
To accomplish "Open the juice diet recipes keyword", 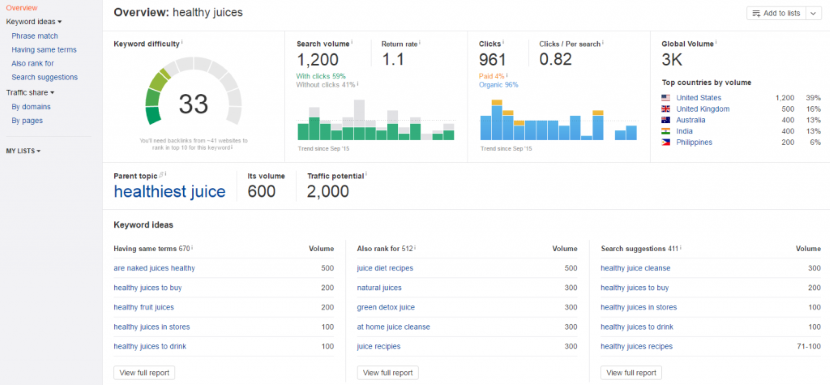I will click(385, 268).
